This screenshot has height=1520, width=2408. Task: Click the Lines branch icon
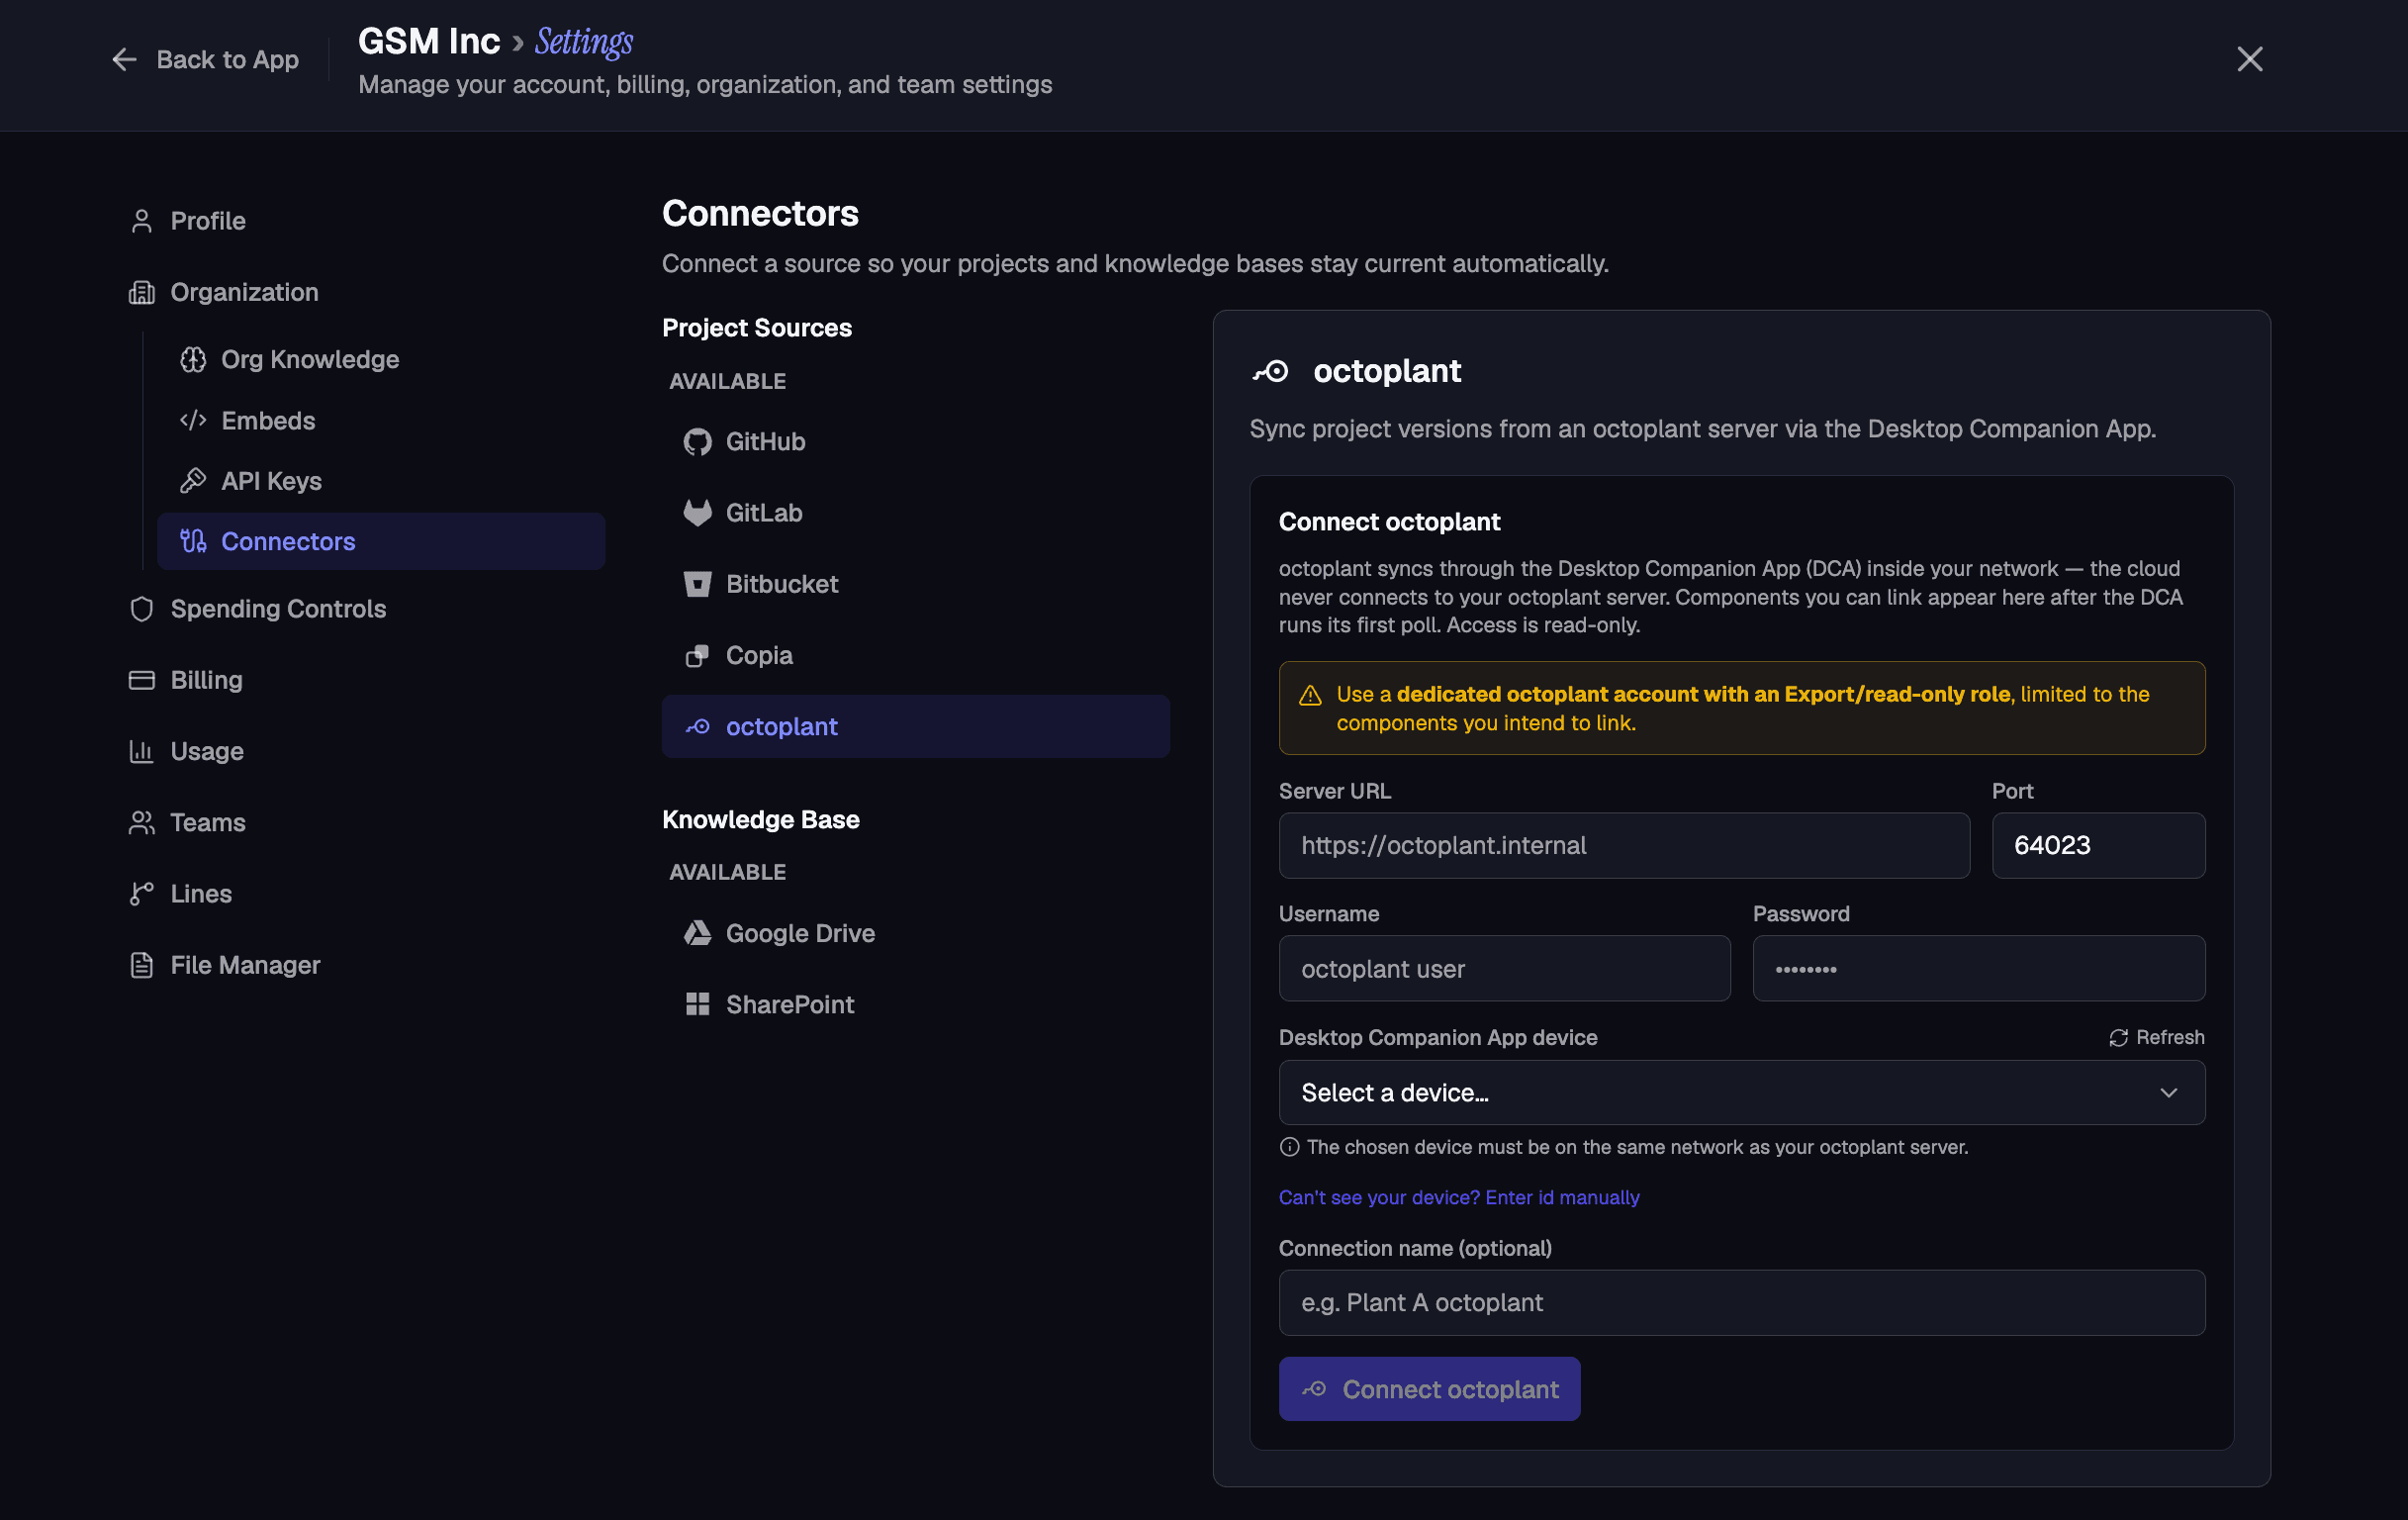(142, 894)
